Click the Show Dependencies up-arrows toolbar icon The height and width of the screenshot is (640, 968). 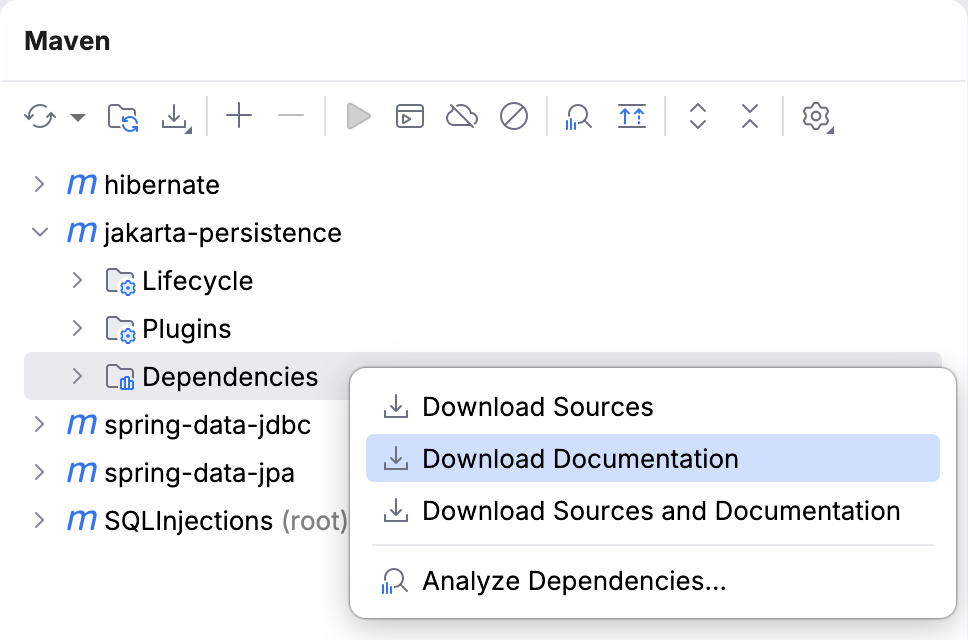632,116
